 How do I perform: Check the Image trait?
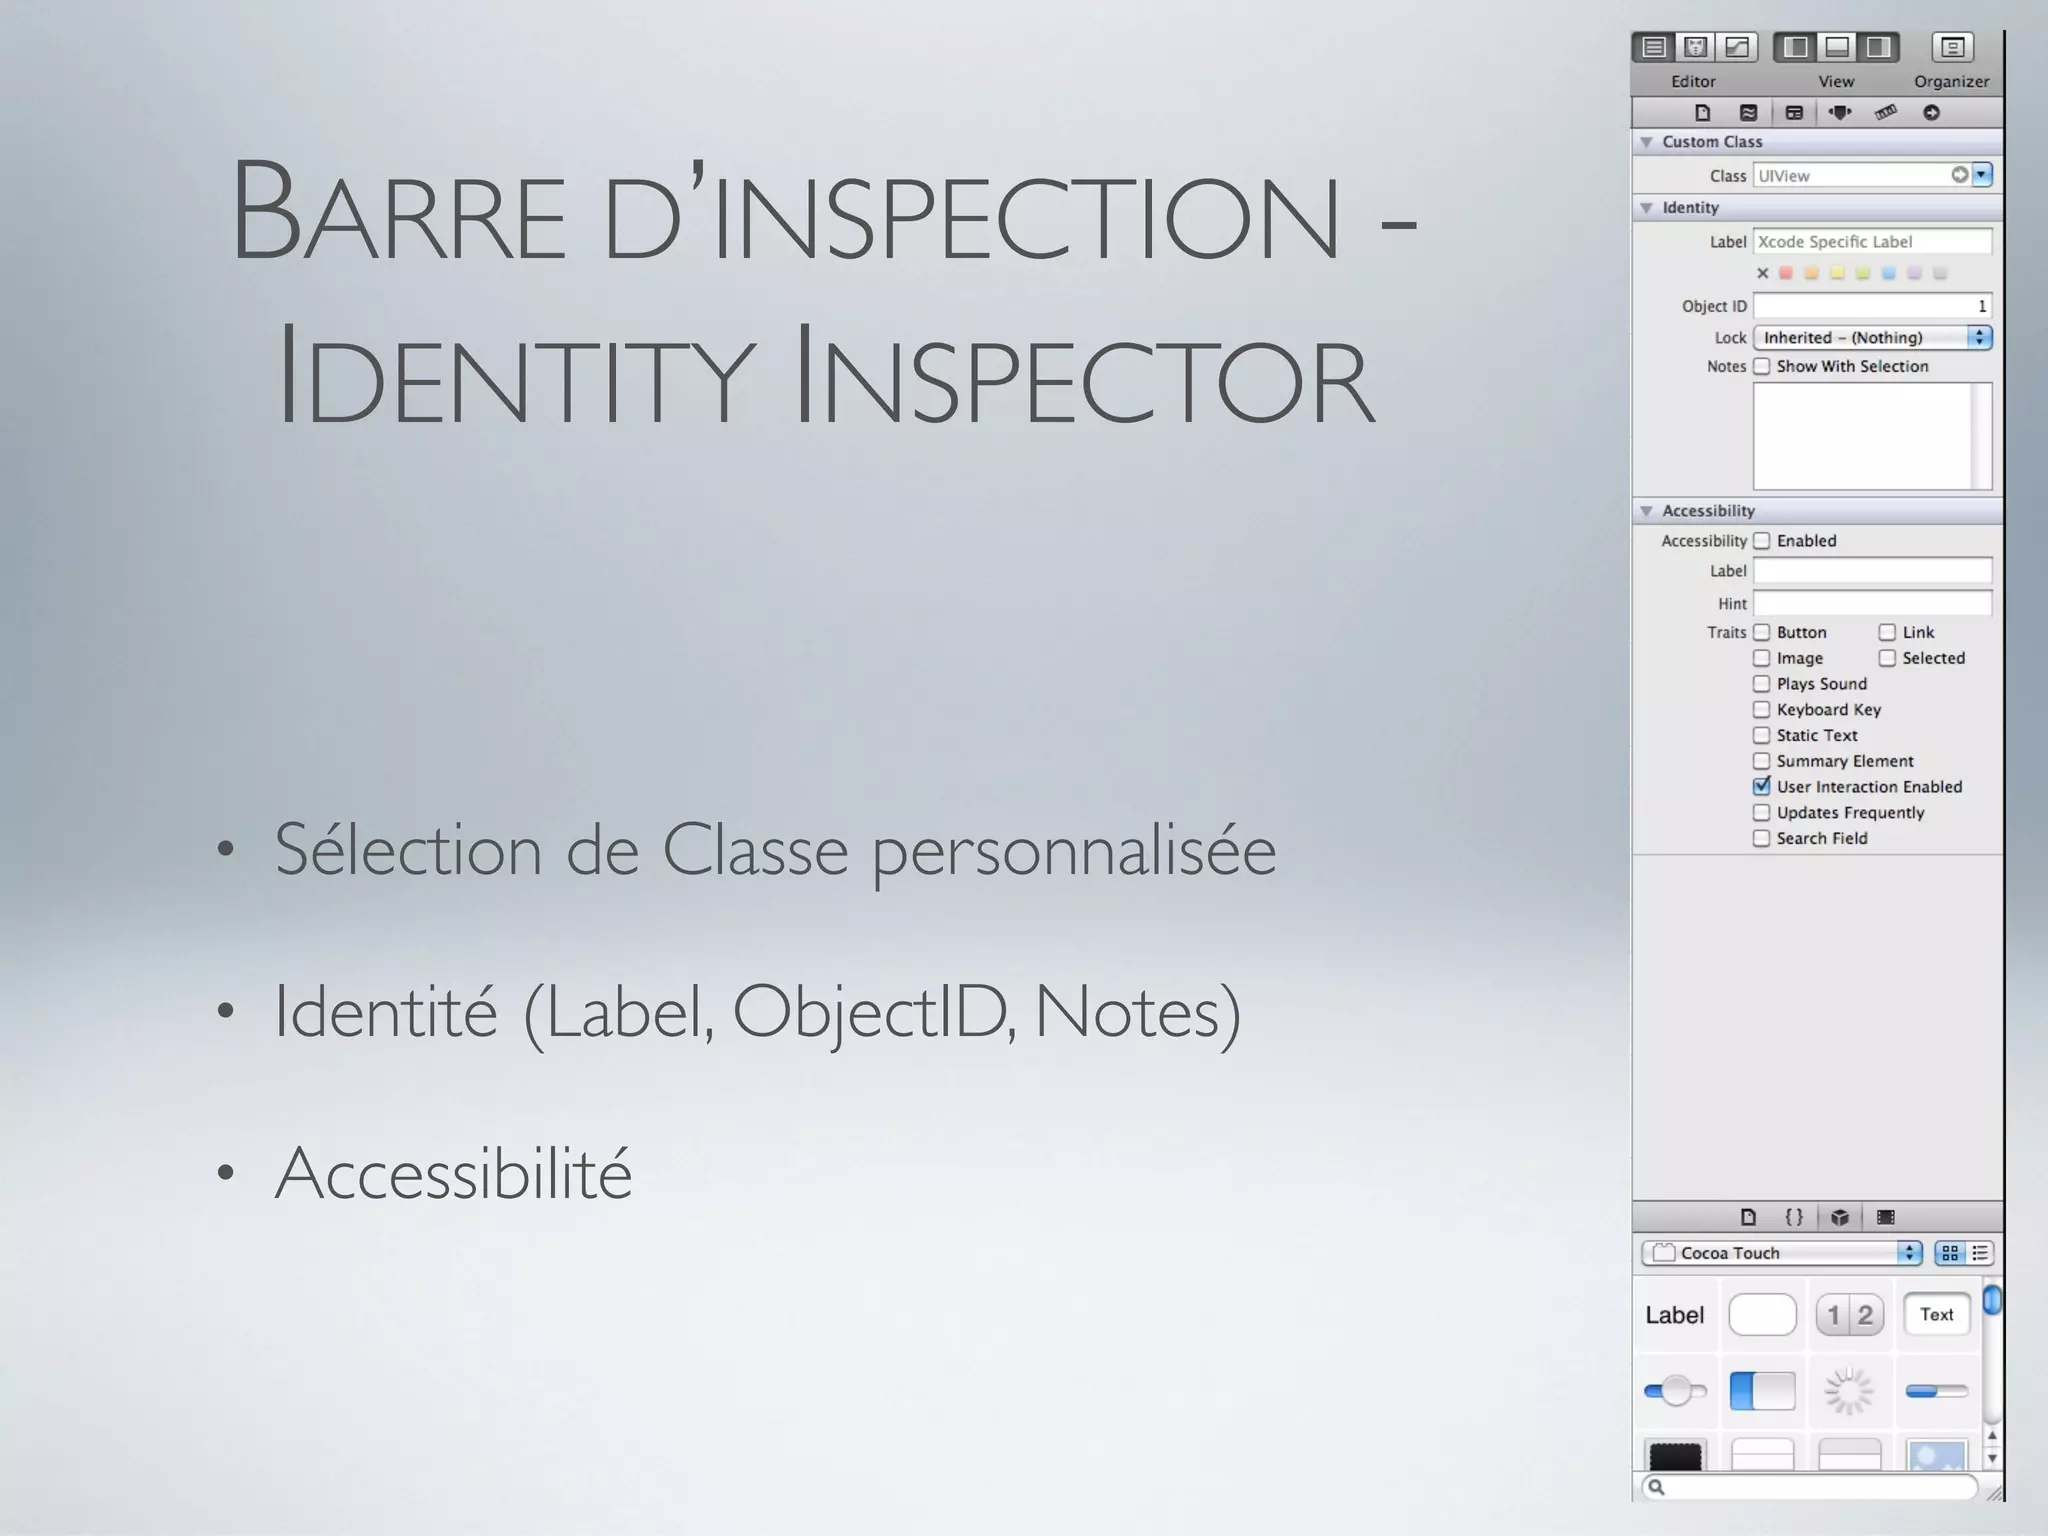(1761, 658)
